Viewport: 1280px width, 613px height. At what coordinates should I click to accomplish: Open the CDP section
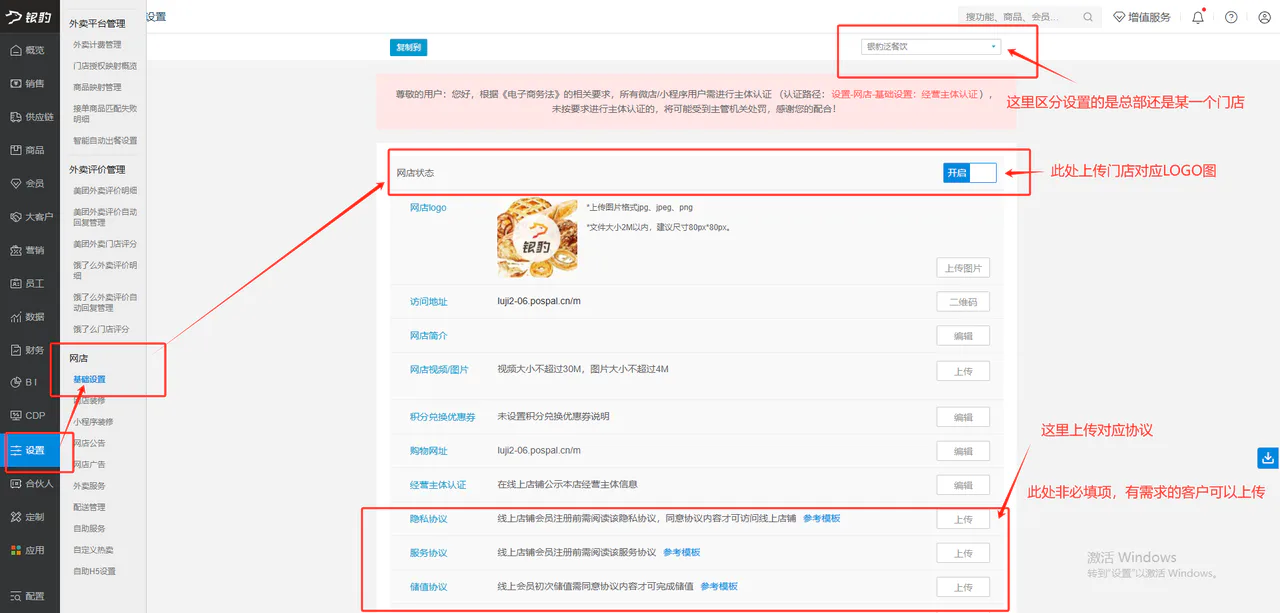[x=30, y=415]
